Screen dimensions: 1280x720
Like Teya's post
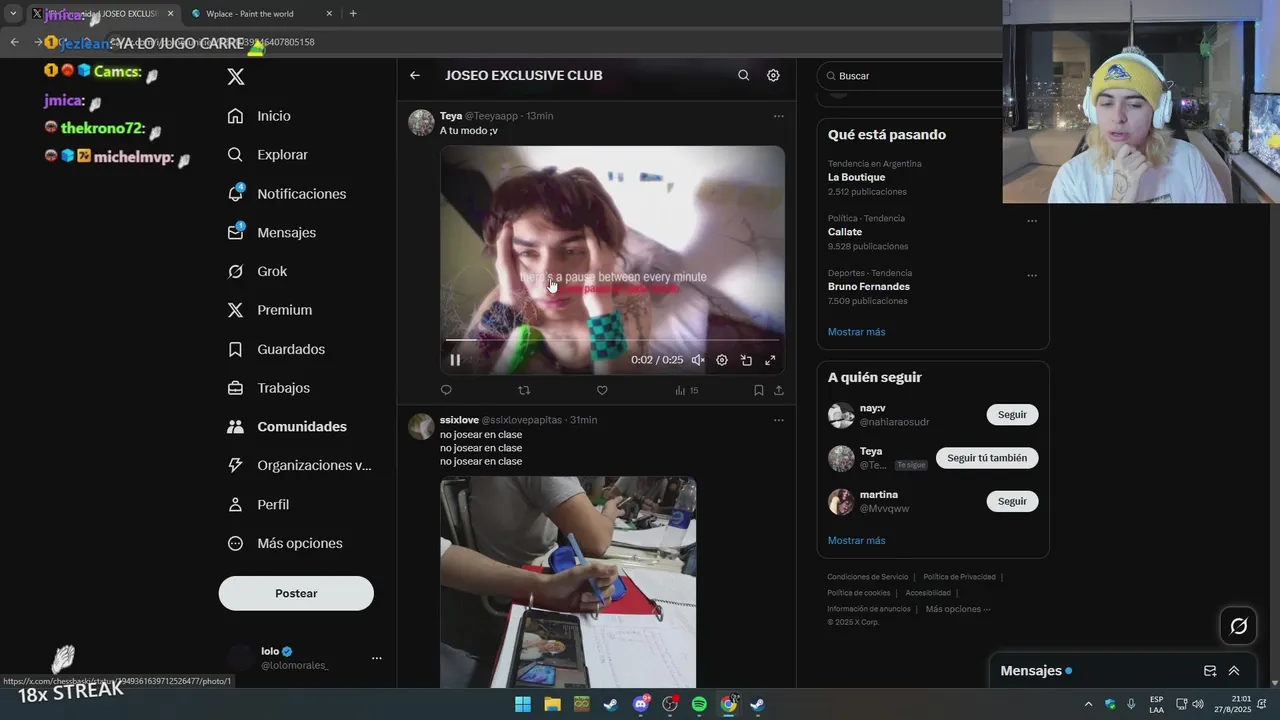602,390
